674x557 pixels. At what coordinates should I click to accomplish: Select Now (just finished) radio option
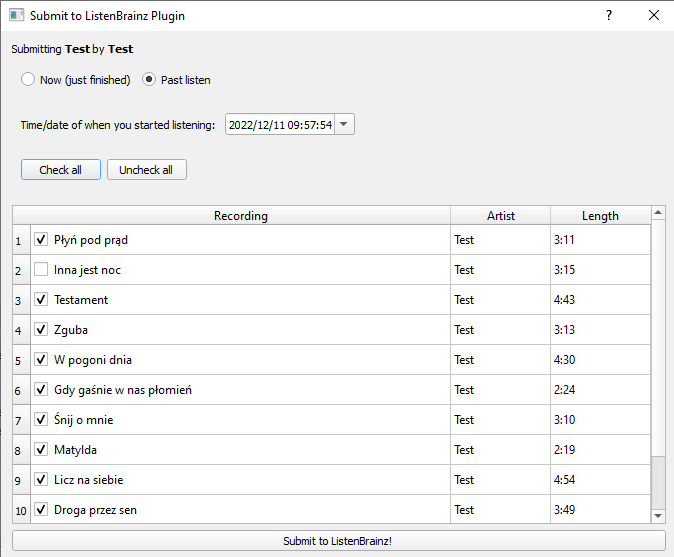click(76, 80)
